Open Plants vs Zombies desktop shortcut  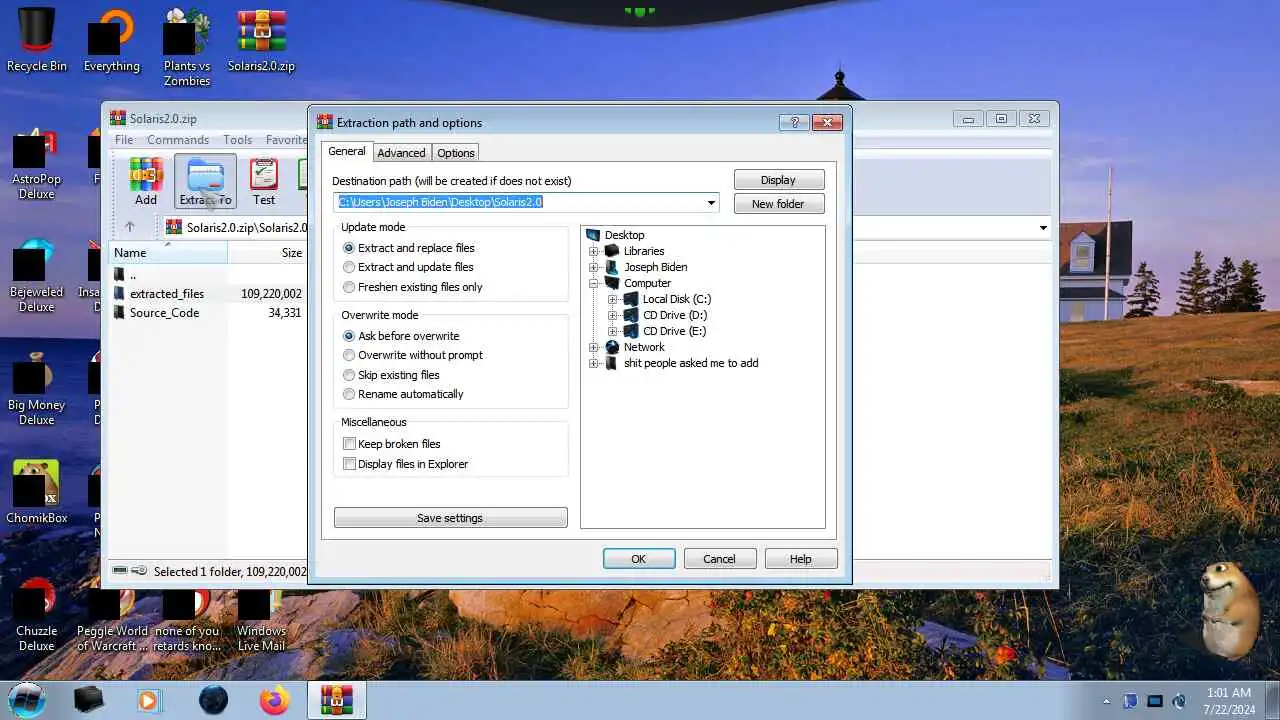[x=187, y=47]
